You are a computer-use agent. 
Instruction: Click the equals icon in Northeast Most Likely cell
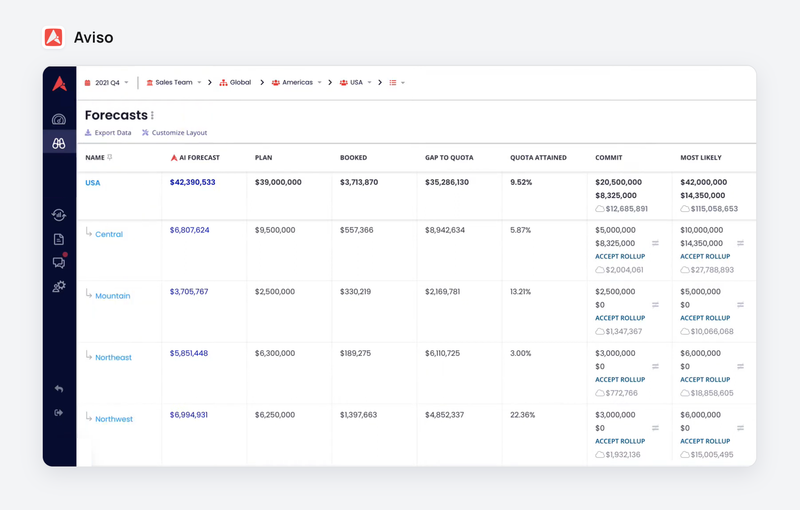(740, 366)
